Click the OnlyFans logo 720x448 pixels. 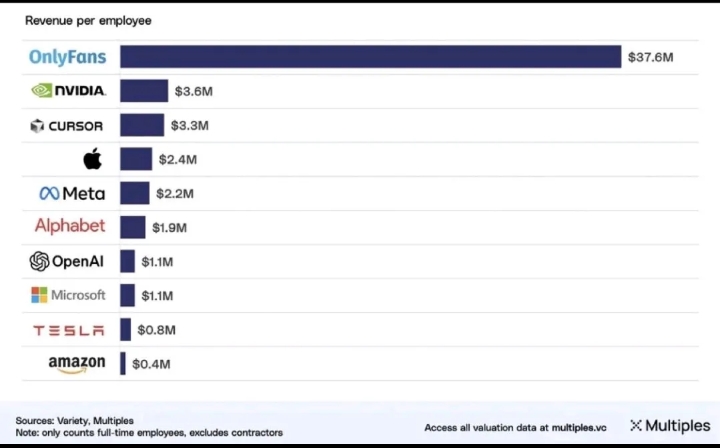click(x=68, y=57)
